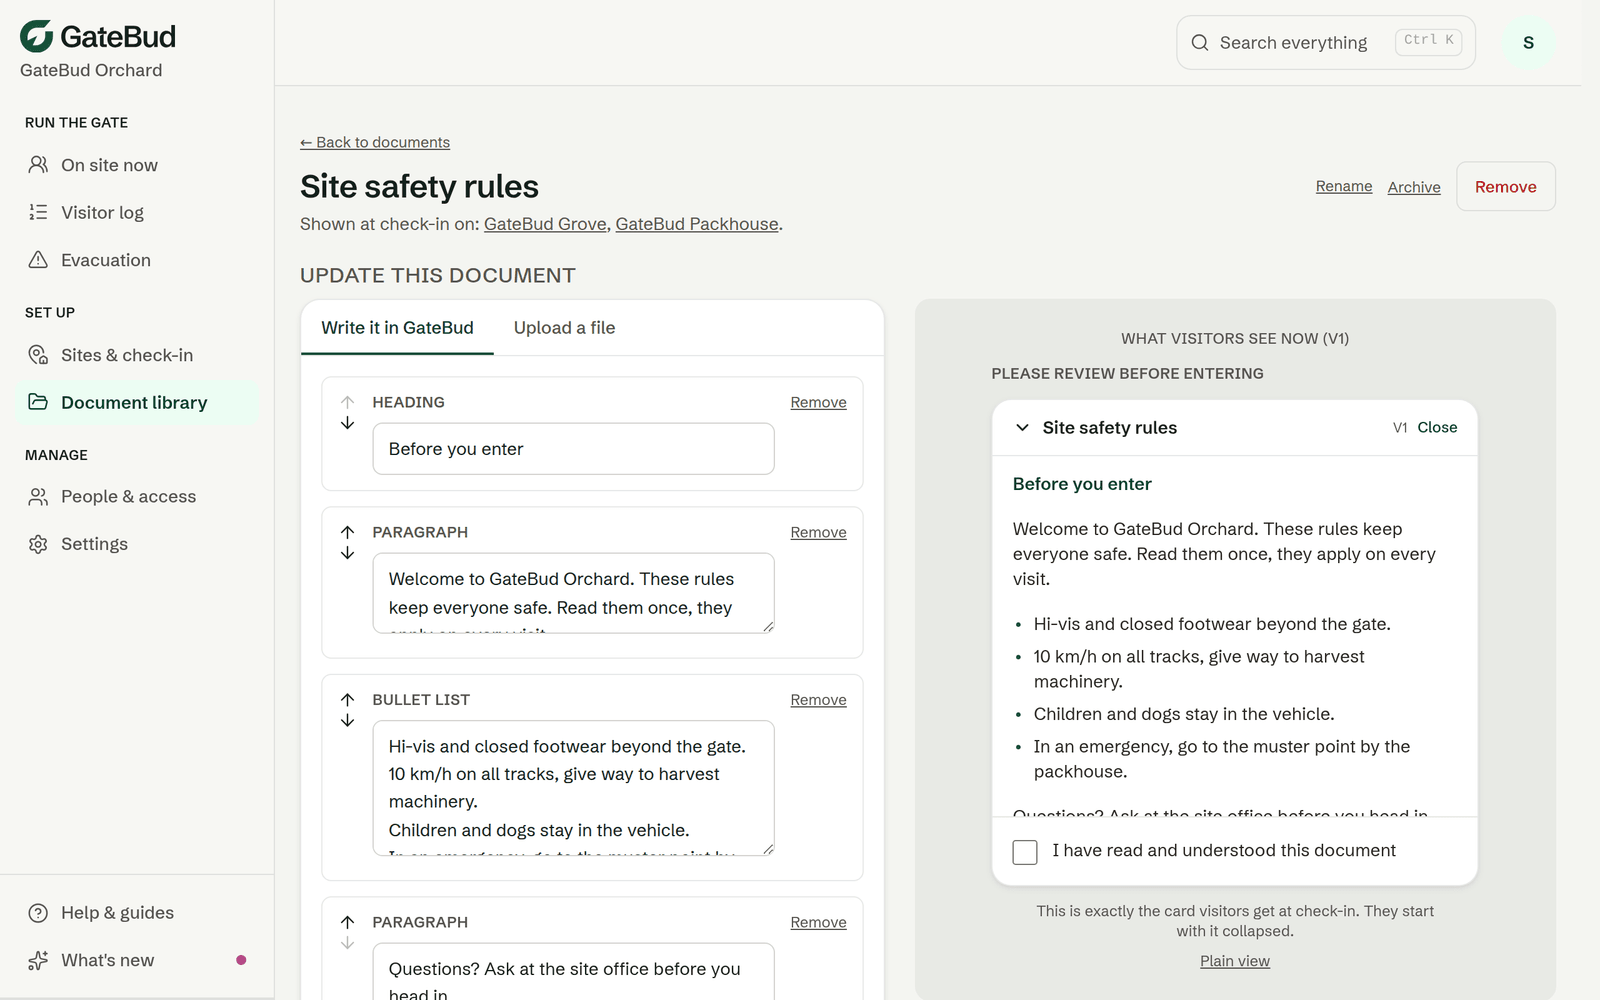Open the Evacuation warning page
1600x1000 pixels.
coord(137,260)
